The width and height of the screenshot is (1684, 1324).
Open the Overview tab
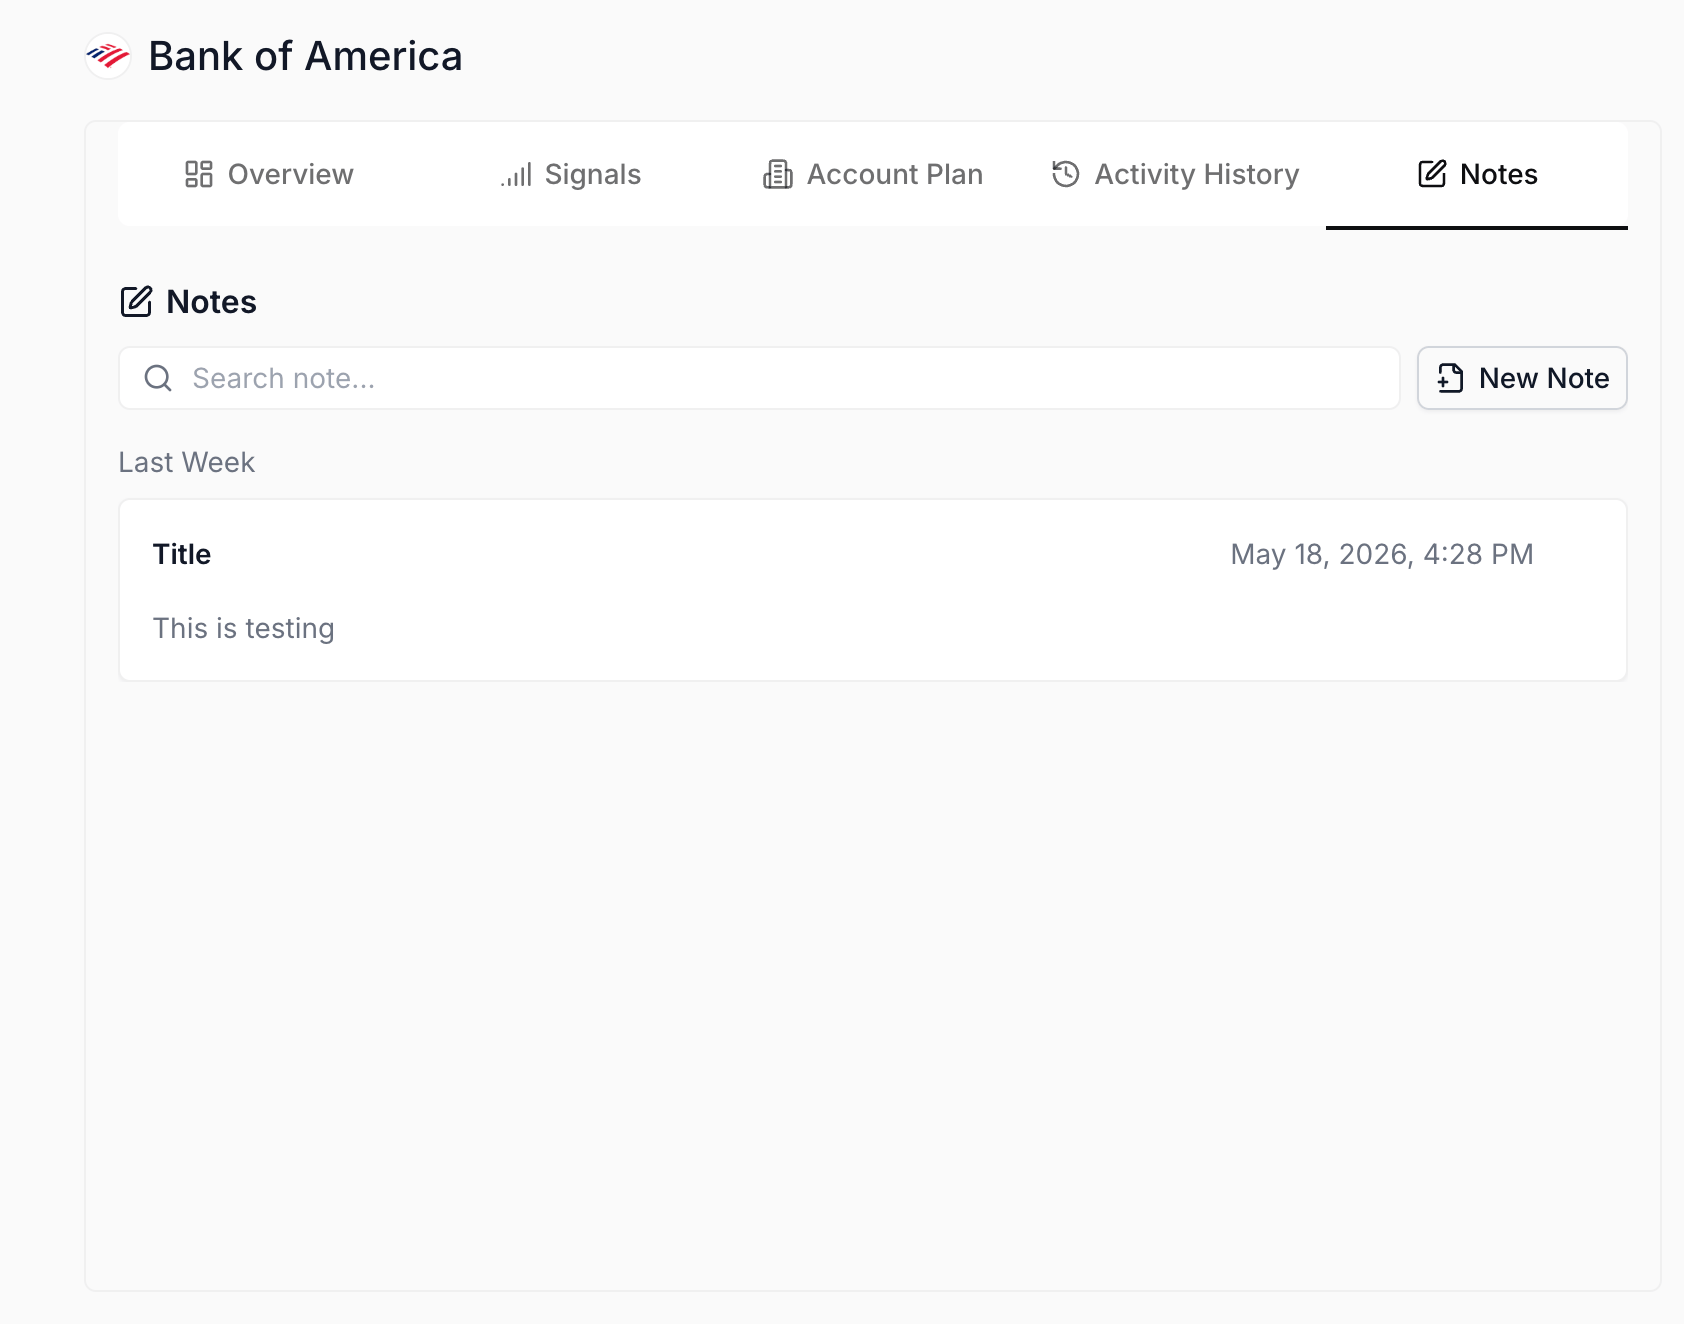269,174
